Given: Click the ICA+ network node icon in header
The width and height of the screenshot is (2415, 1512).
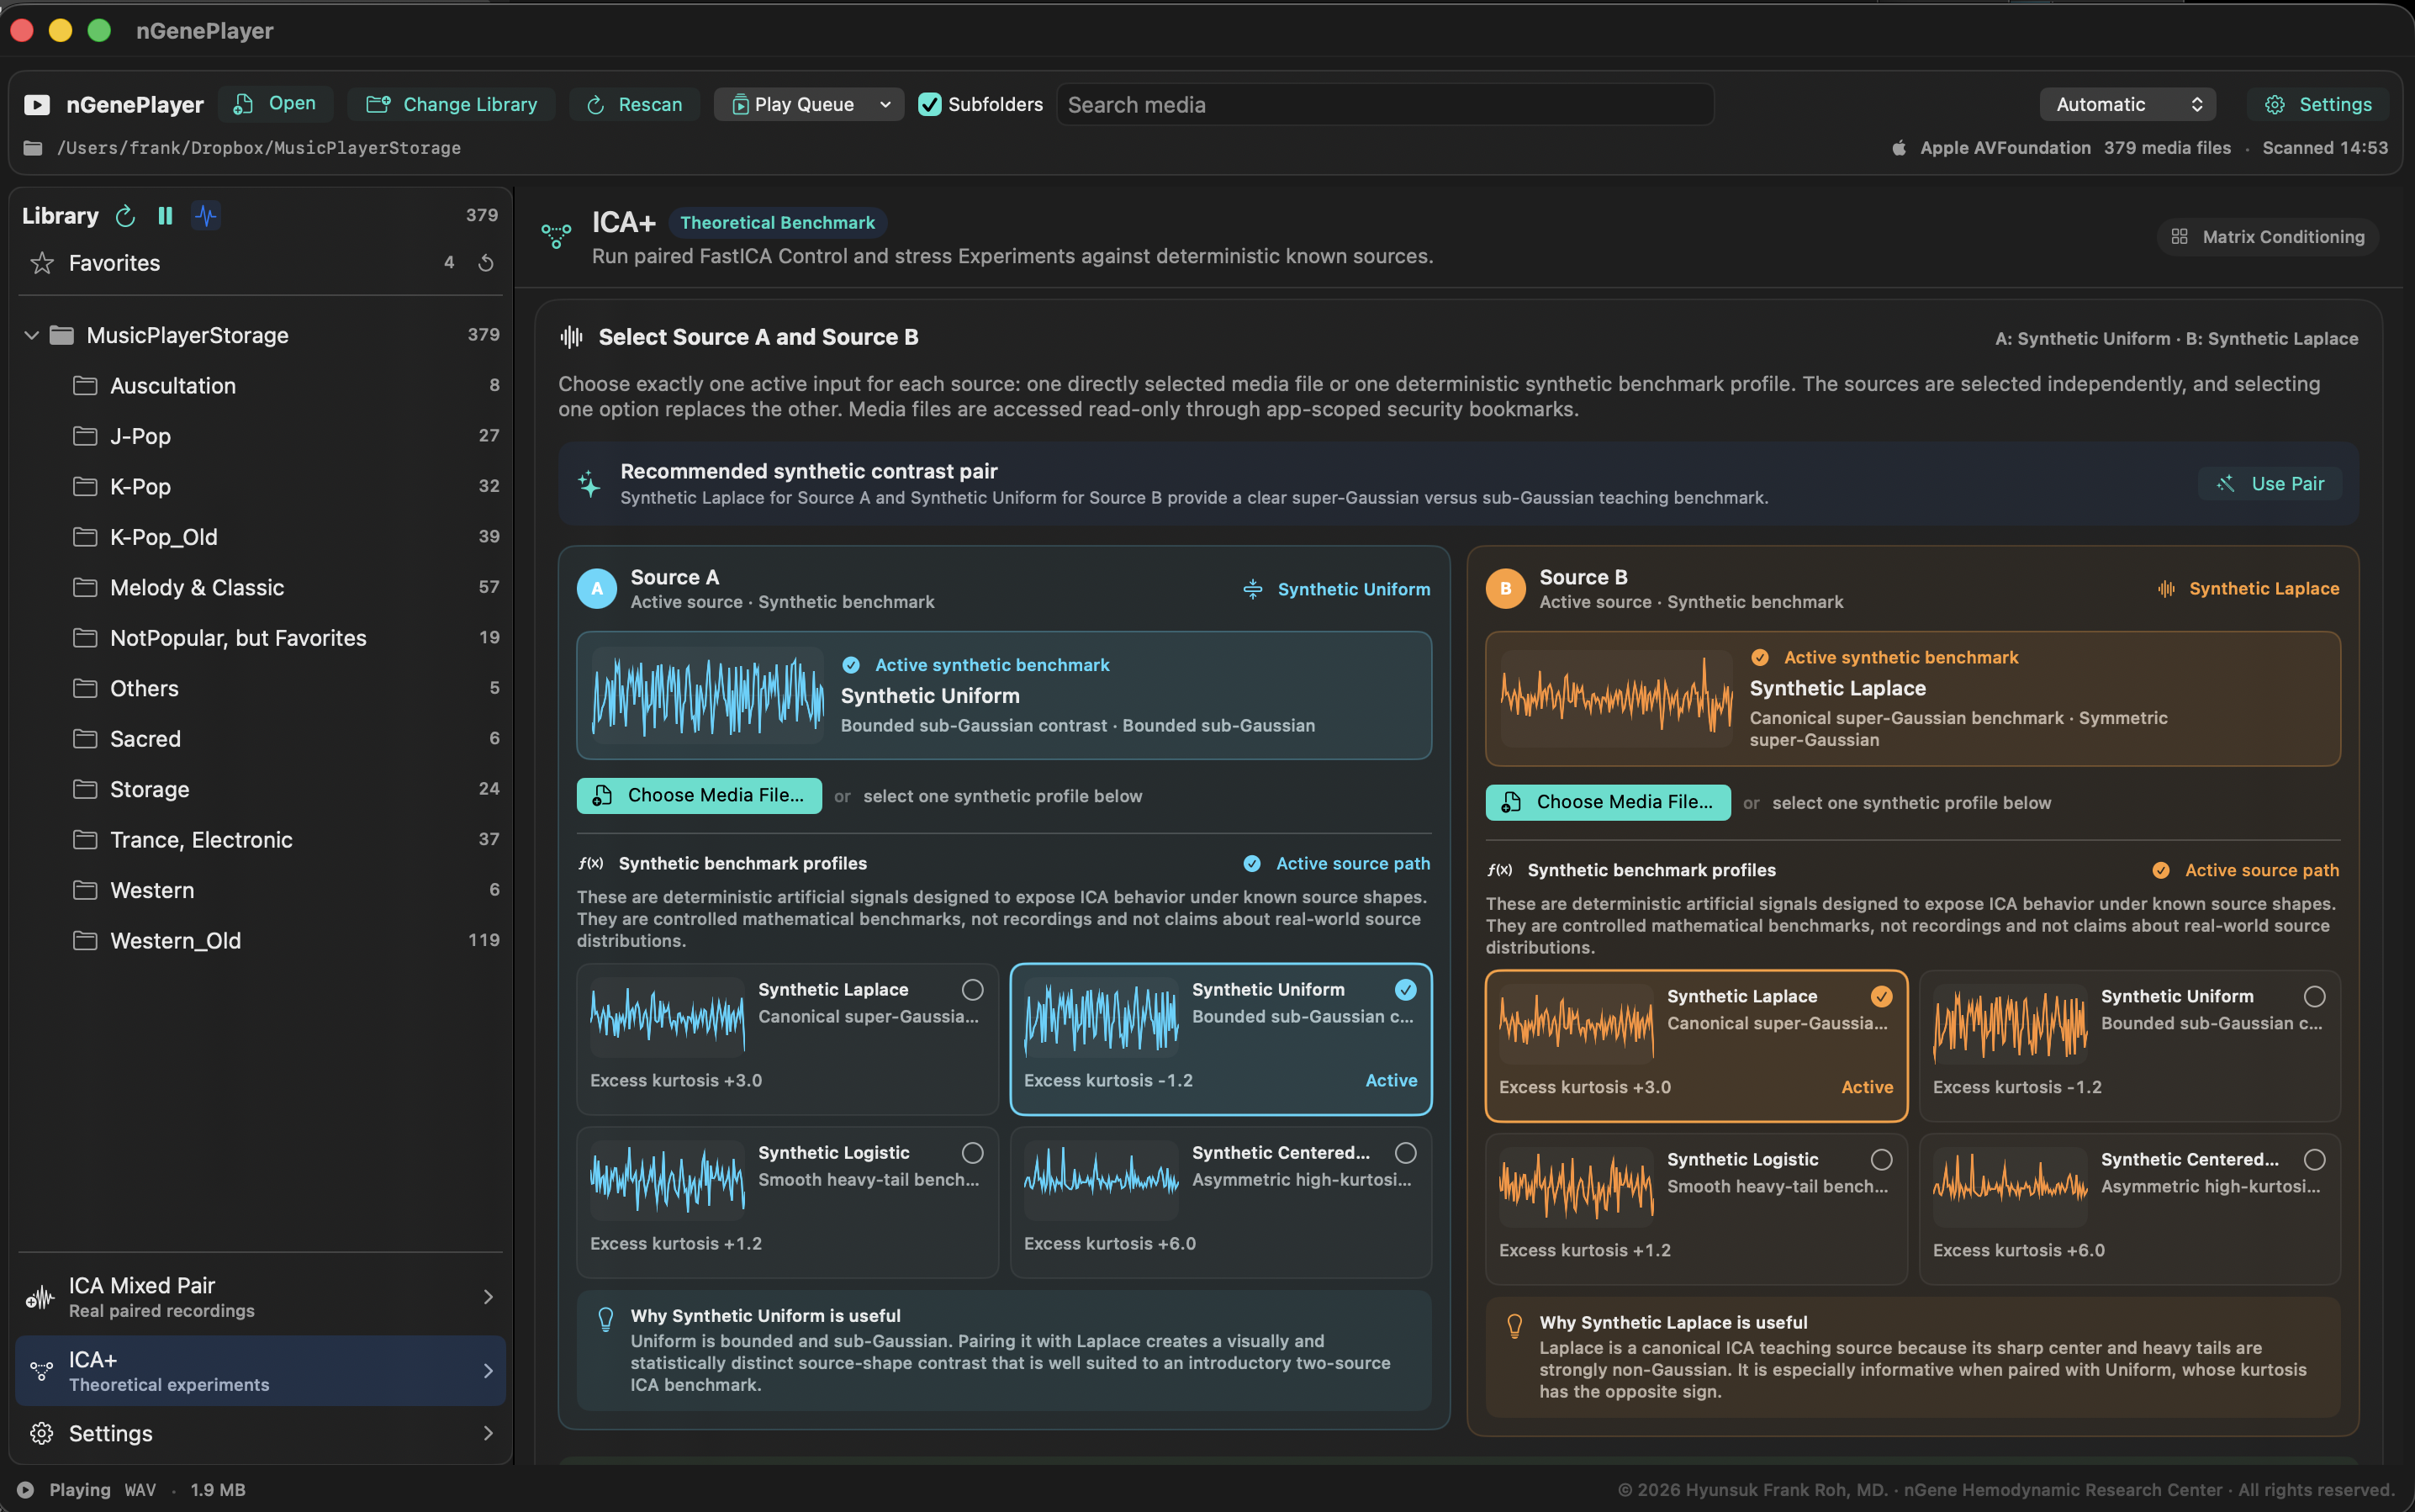Looking at the screenshot, I should [x=556, y=237].
